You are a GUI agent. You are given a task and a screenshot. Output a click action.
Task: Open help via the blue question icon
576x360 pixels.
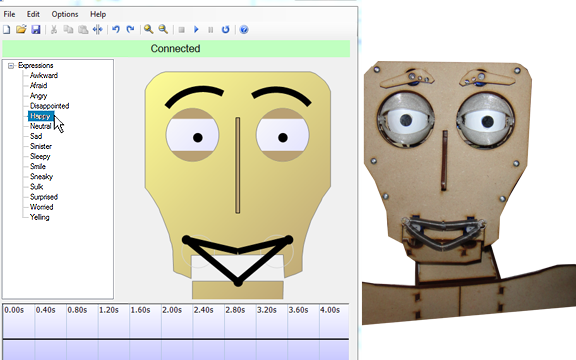tap(244, 29)
